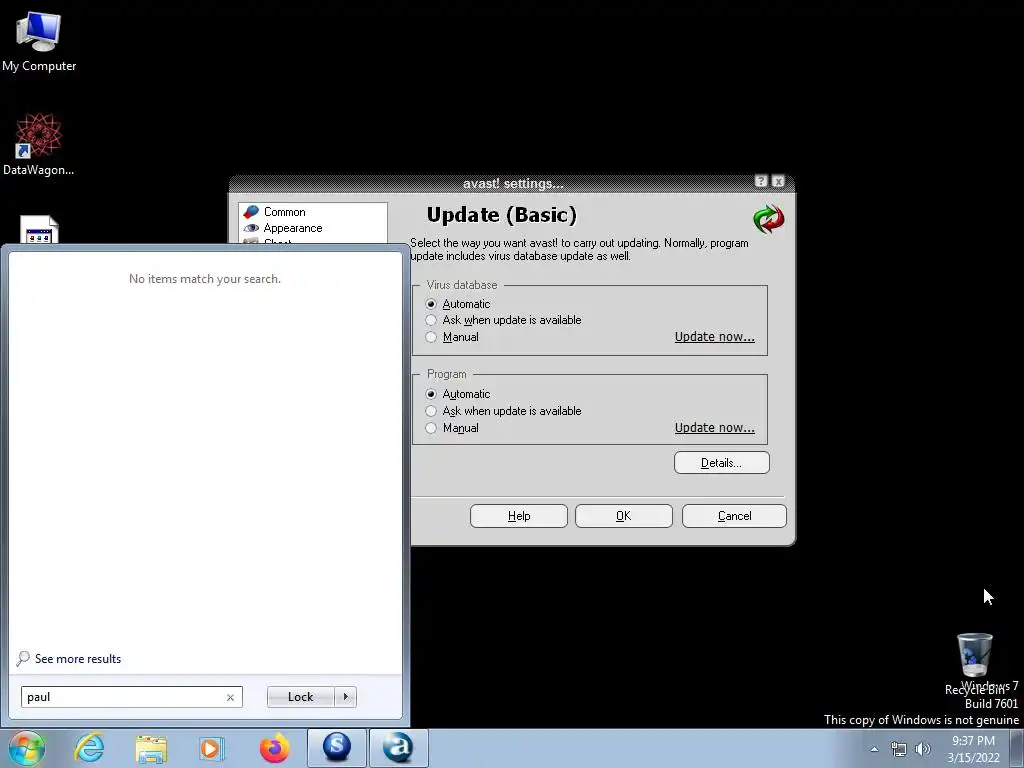Close the avast settings dialog
This screenshot has width=1024, height=768.
tap(778, 182)
